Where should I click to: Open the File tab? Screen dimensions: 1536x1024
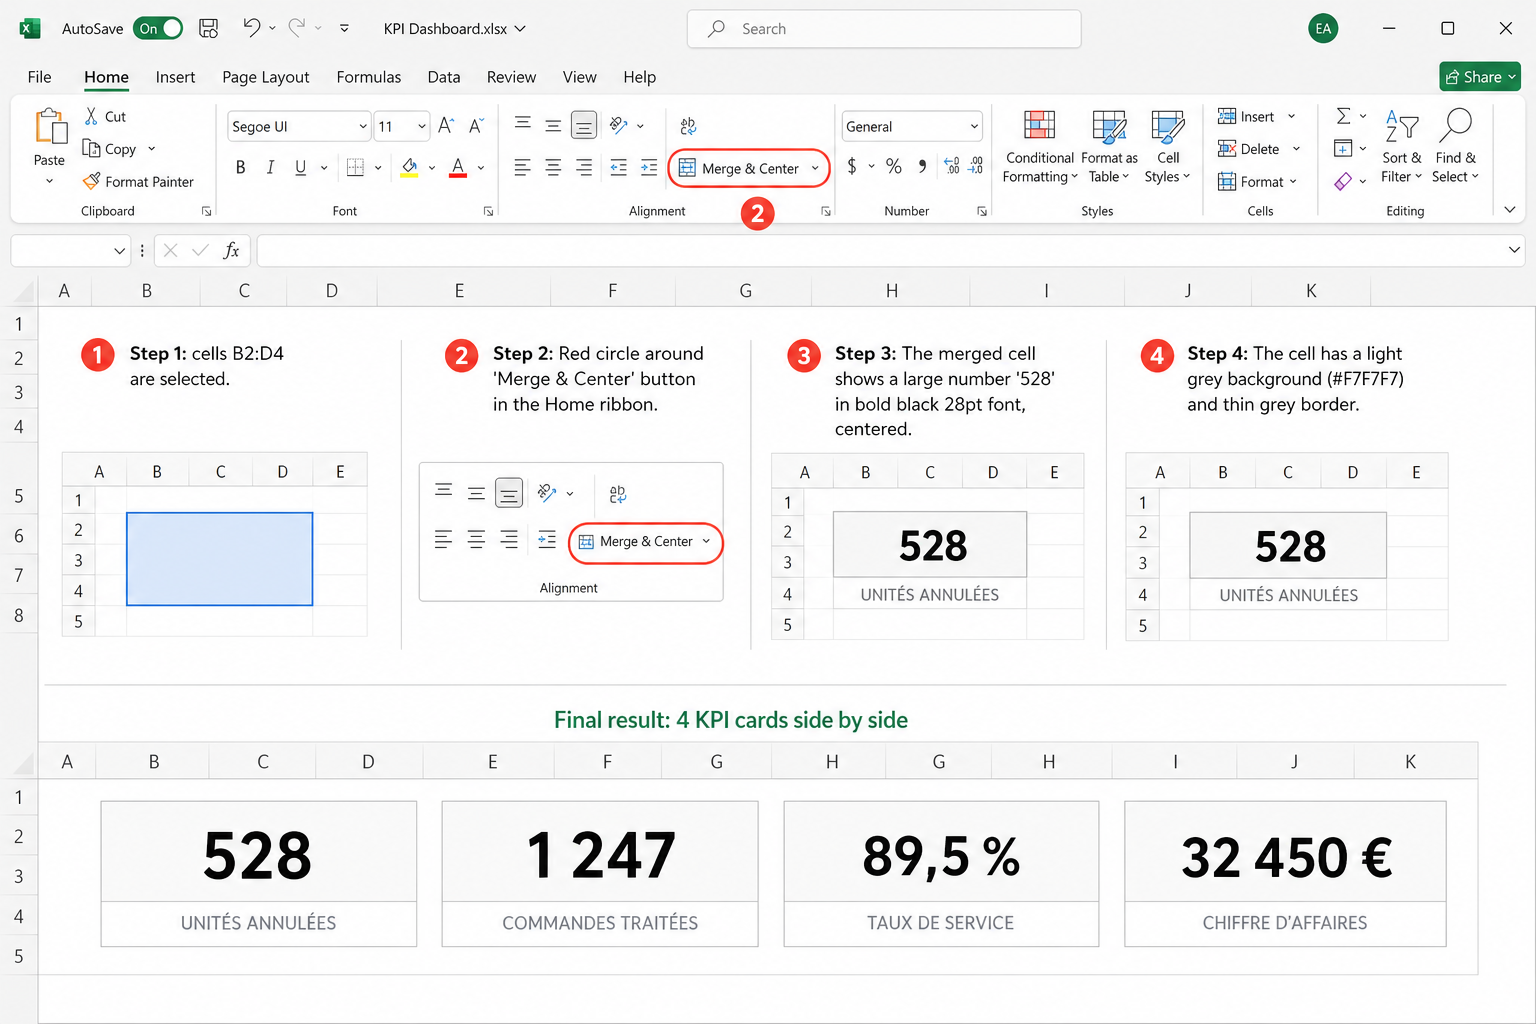(40, 77)
